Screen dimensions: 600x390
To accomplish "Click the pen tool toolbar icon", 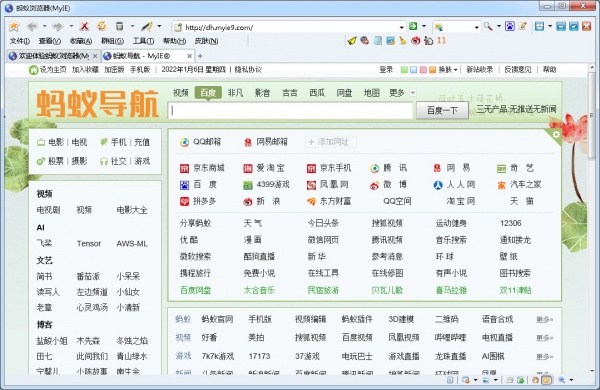I will click(x=147, y=26).
